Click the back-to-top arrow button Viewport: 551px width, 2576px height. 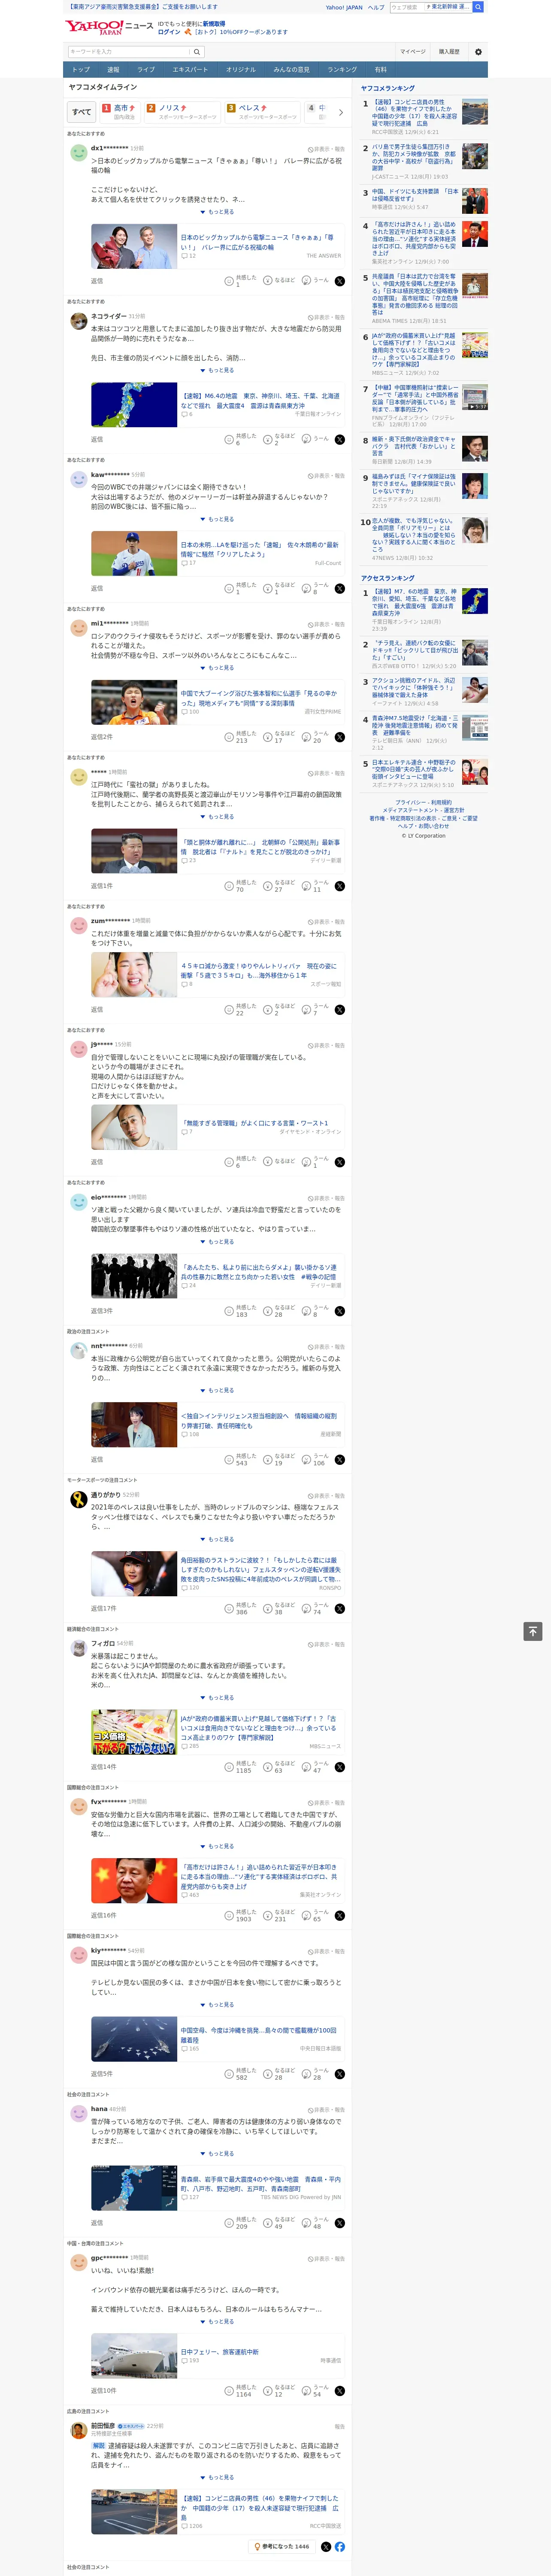point(533,1631)
